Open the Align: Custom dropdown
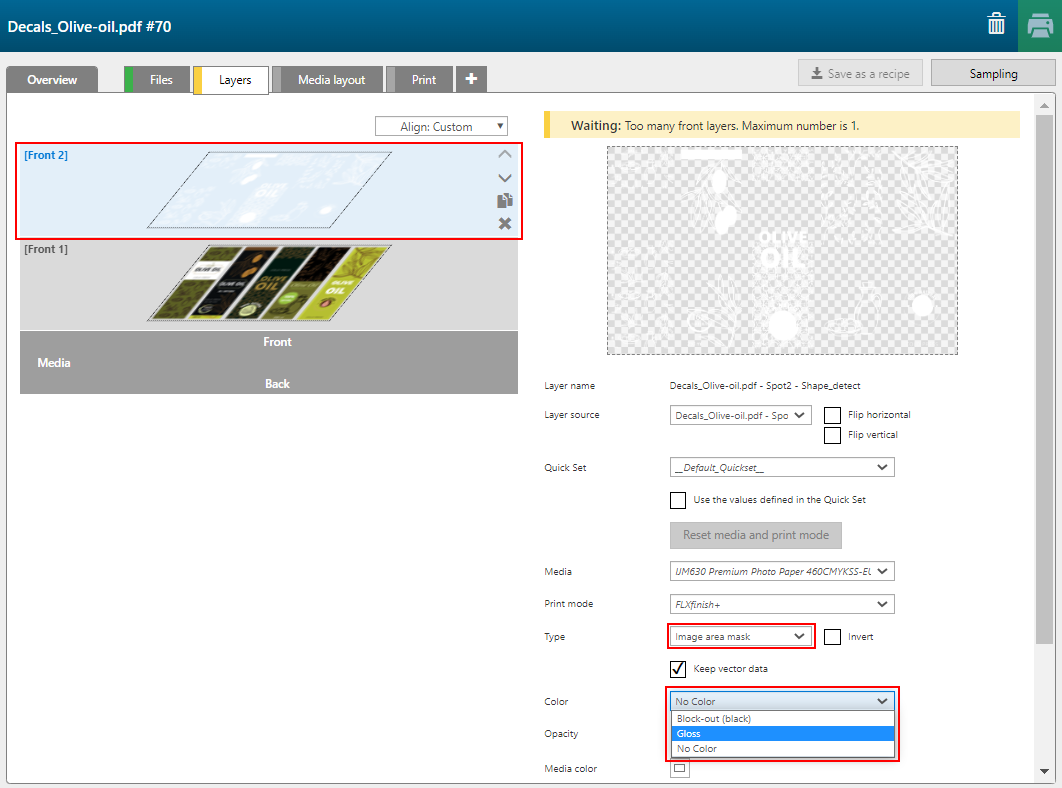This screenshot has height=788, width=1062. [441, 127]
